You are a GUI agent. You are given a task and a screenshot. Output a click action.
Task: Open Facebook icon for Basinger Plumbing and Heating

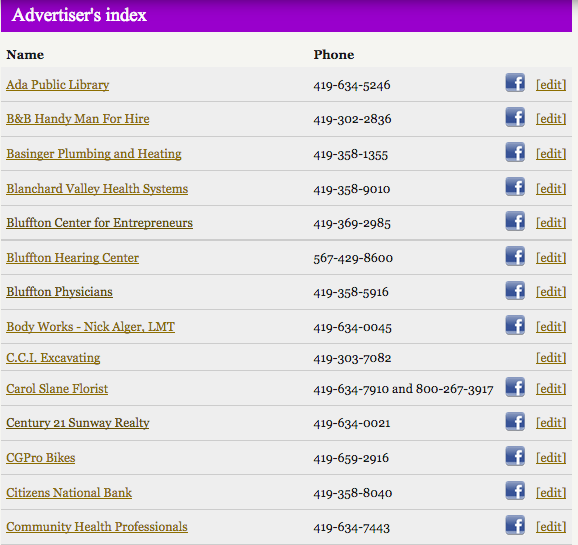[515, 152]
